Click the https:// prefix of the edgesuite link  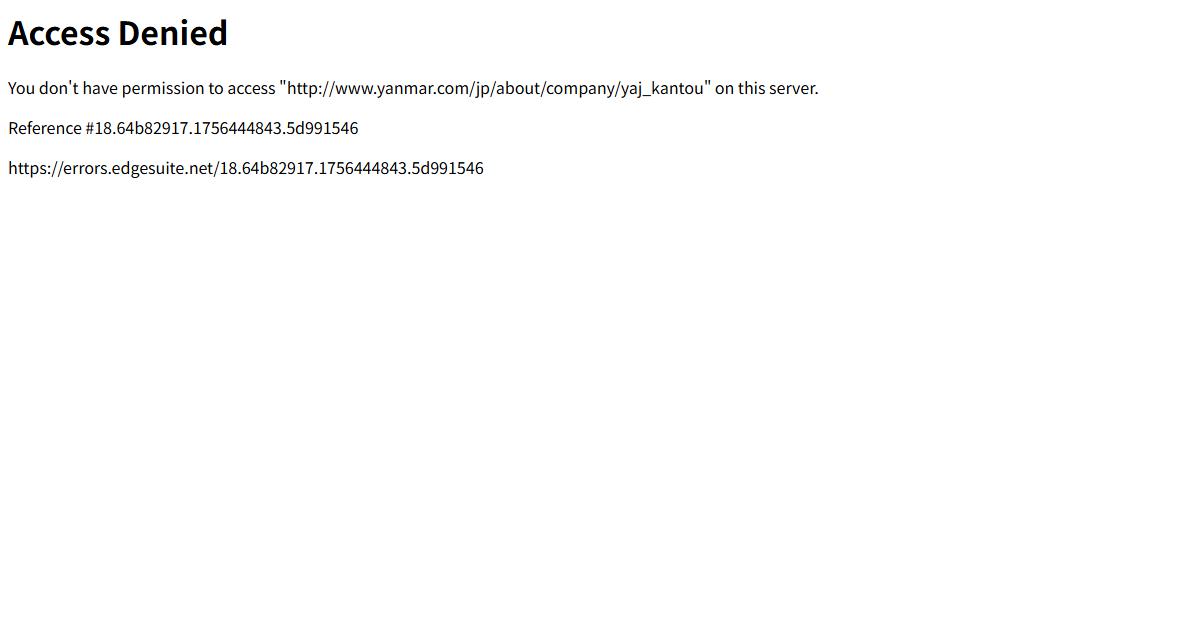(35, 168)
